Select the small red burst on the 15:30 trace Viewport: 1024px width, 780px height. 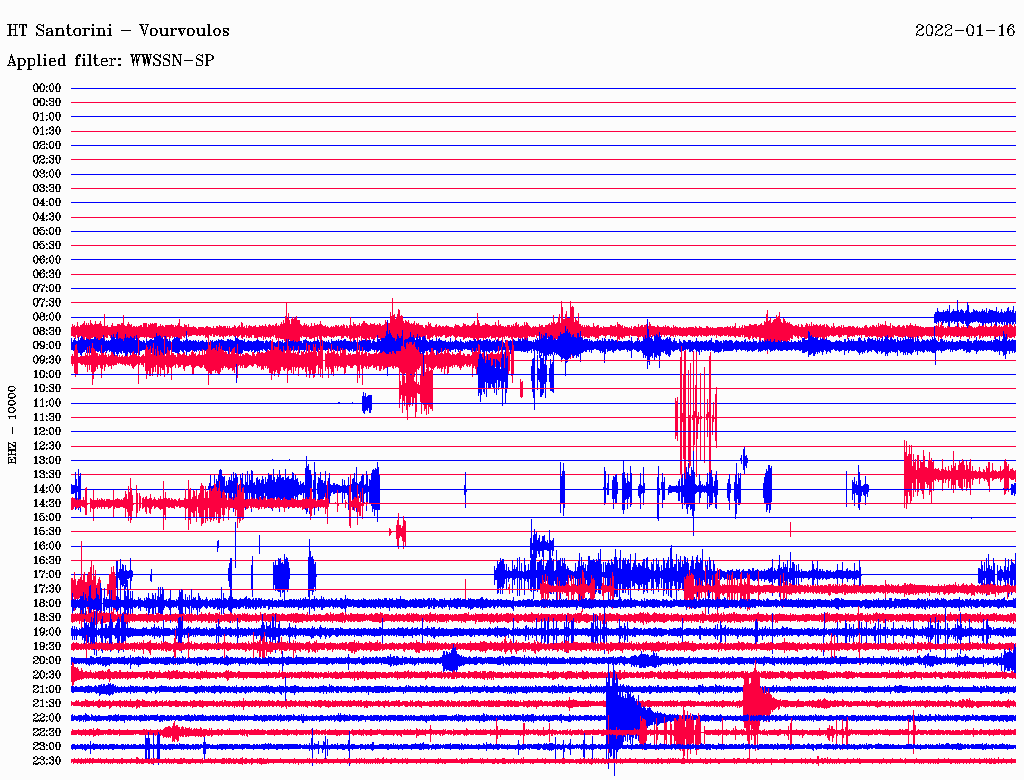[400, 531]
